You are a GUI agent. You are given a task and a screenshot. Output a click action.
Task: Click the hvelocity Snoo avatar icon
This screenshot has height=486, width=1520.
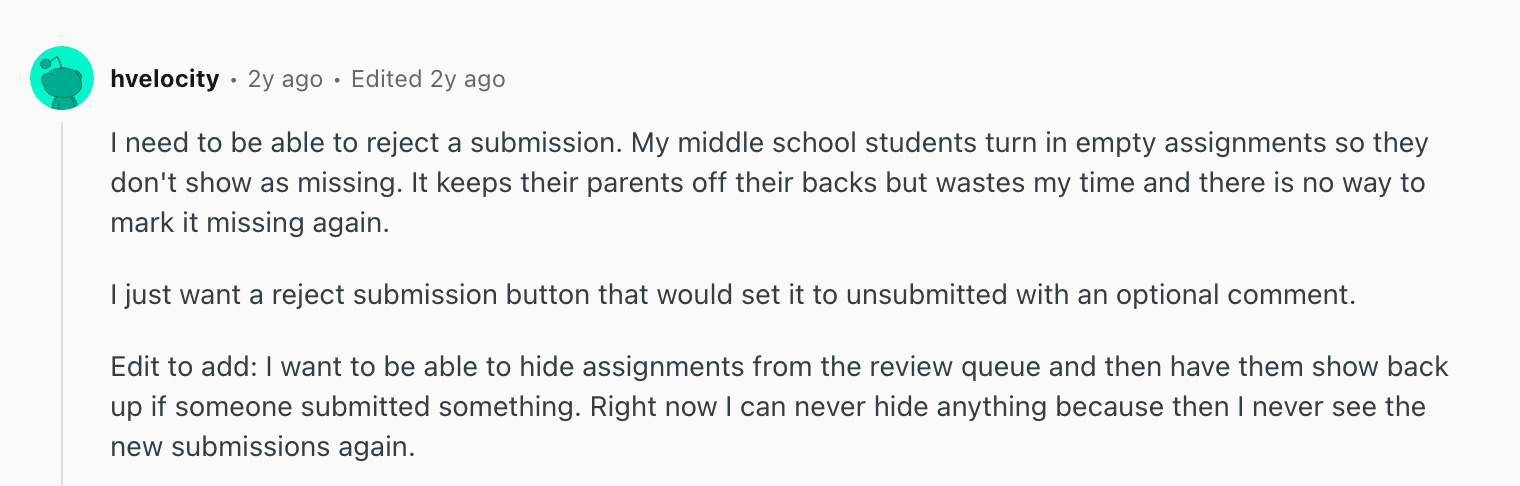pos(62,78)
